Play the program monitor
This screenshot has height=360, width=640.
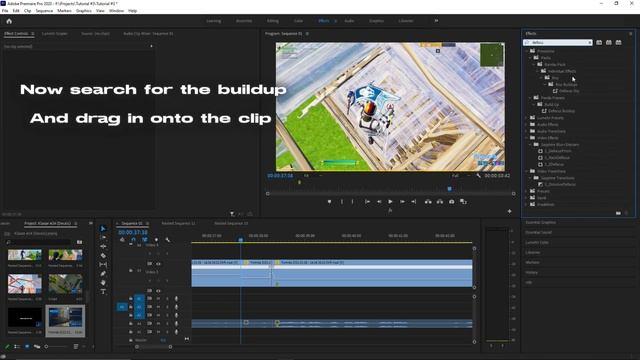coord(390,202)
